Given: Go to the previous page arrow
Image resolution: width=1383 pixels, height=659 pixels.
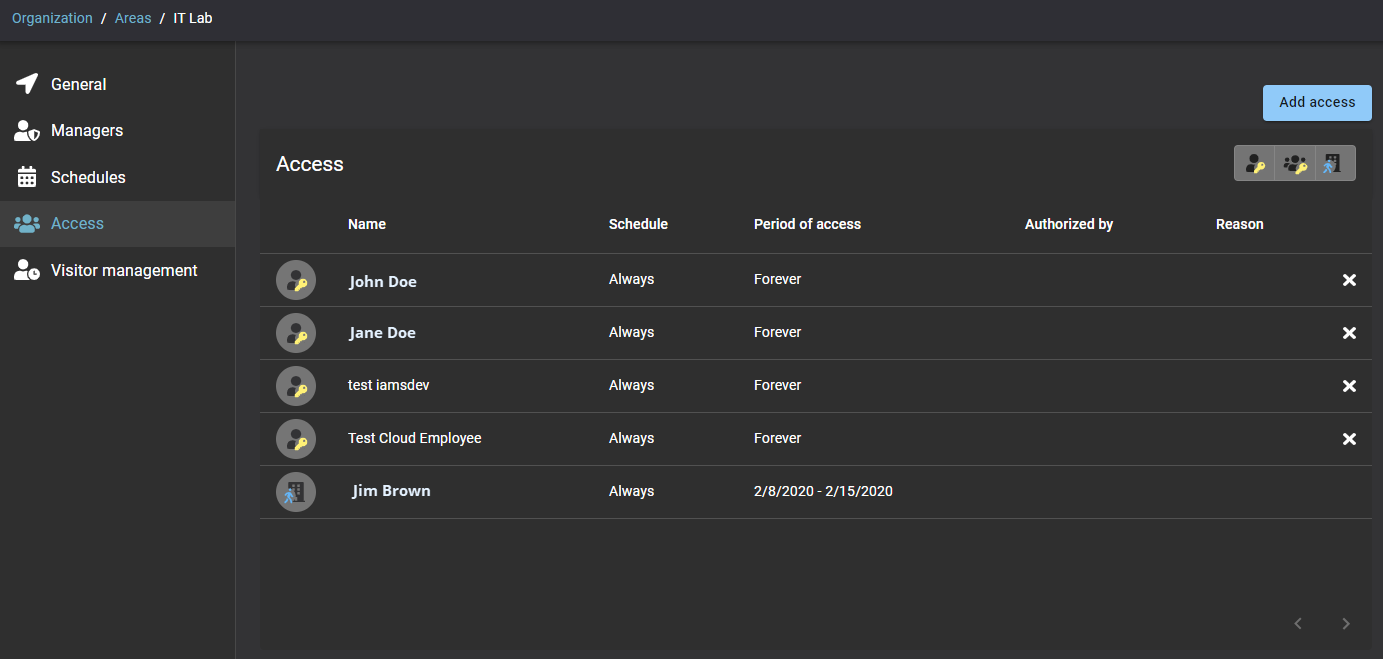Looking at the screenshot, I should click(1298, 624).
